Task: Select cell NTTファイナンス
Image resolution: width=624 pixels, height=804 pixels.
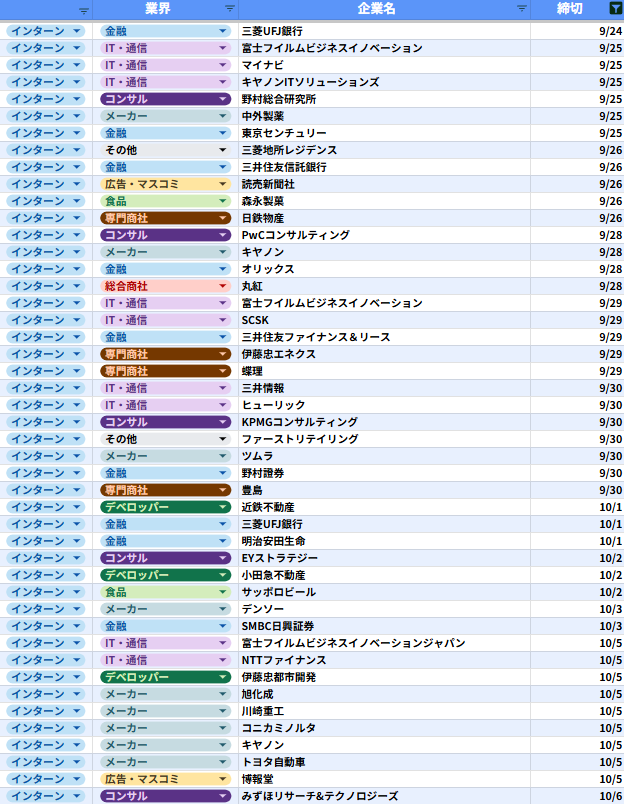Action: coord(385,660)
